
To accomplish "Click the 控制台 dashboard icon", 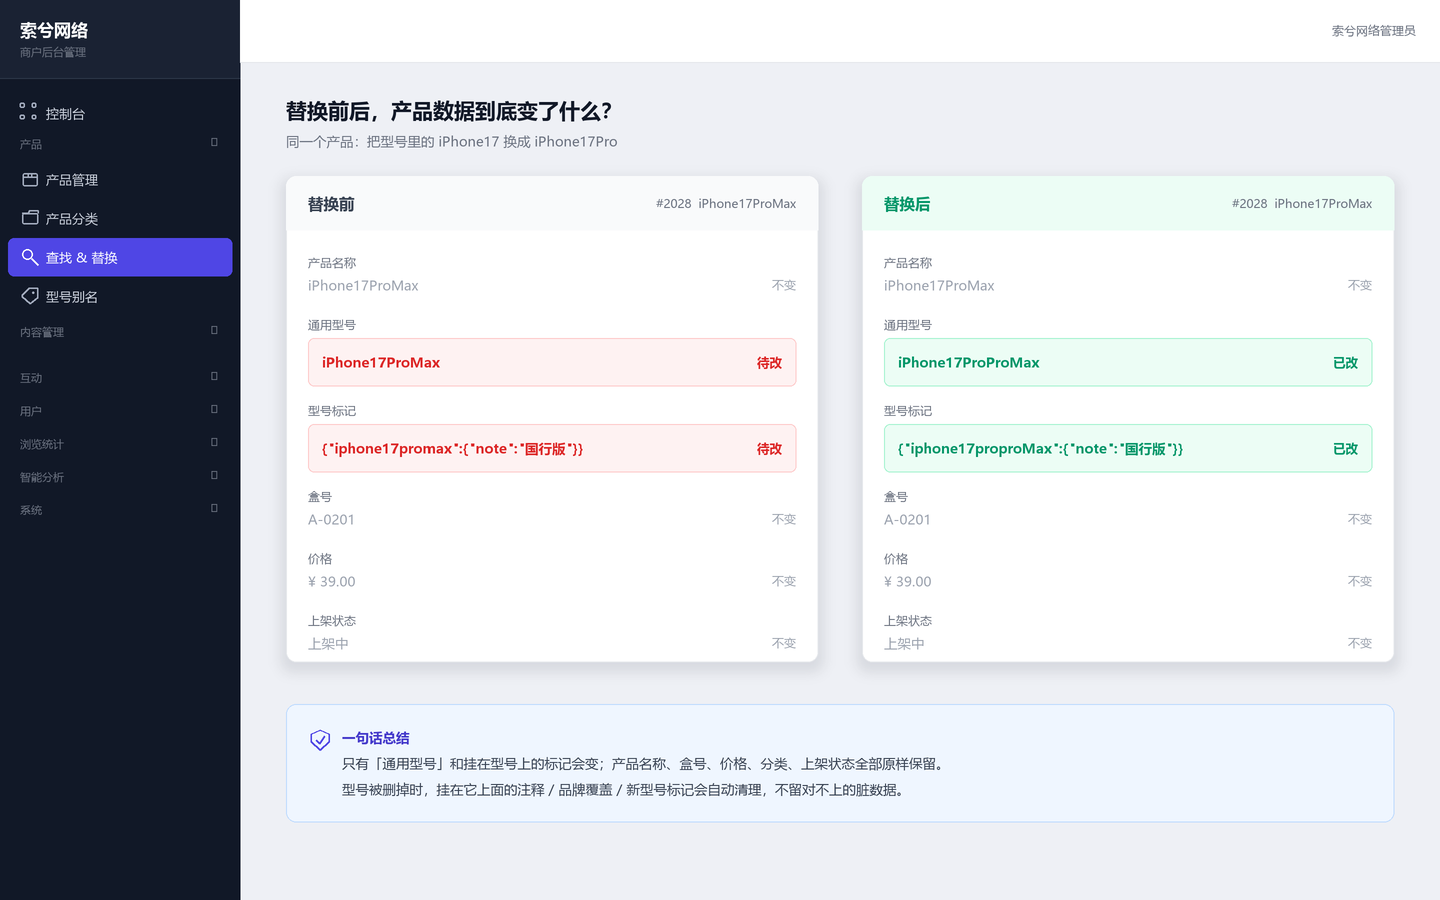I will (28, 111).
